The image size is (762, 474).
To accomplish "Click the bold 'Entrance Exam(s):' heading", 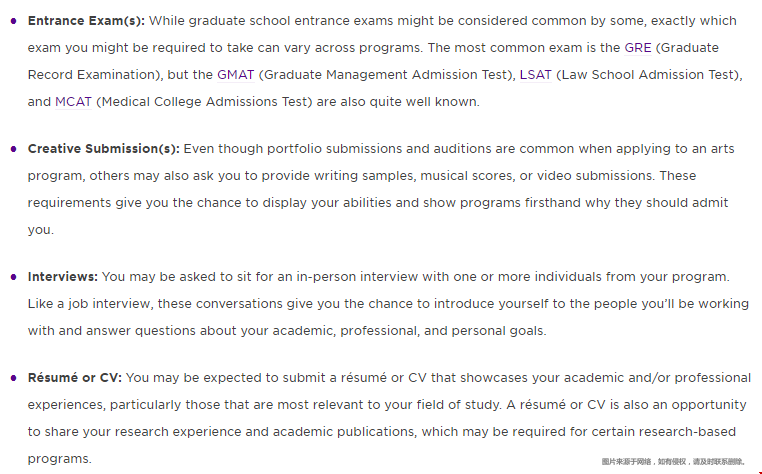I will (x=87, y=20).
